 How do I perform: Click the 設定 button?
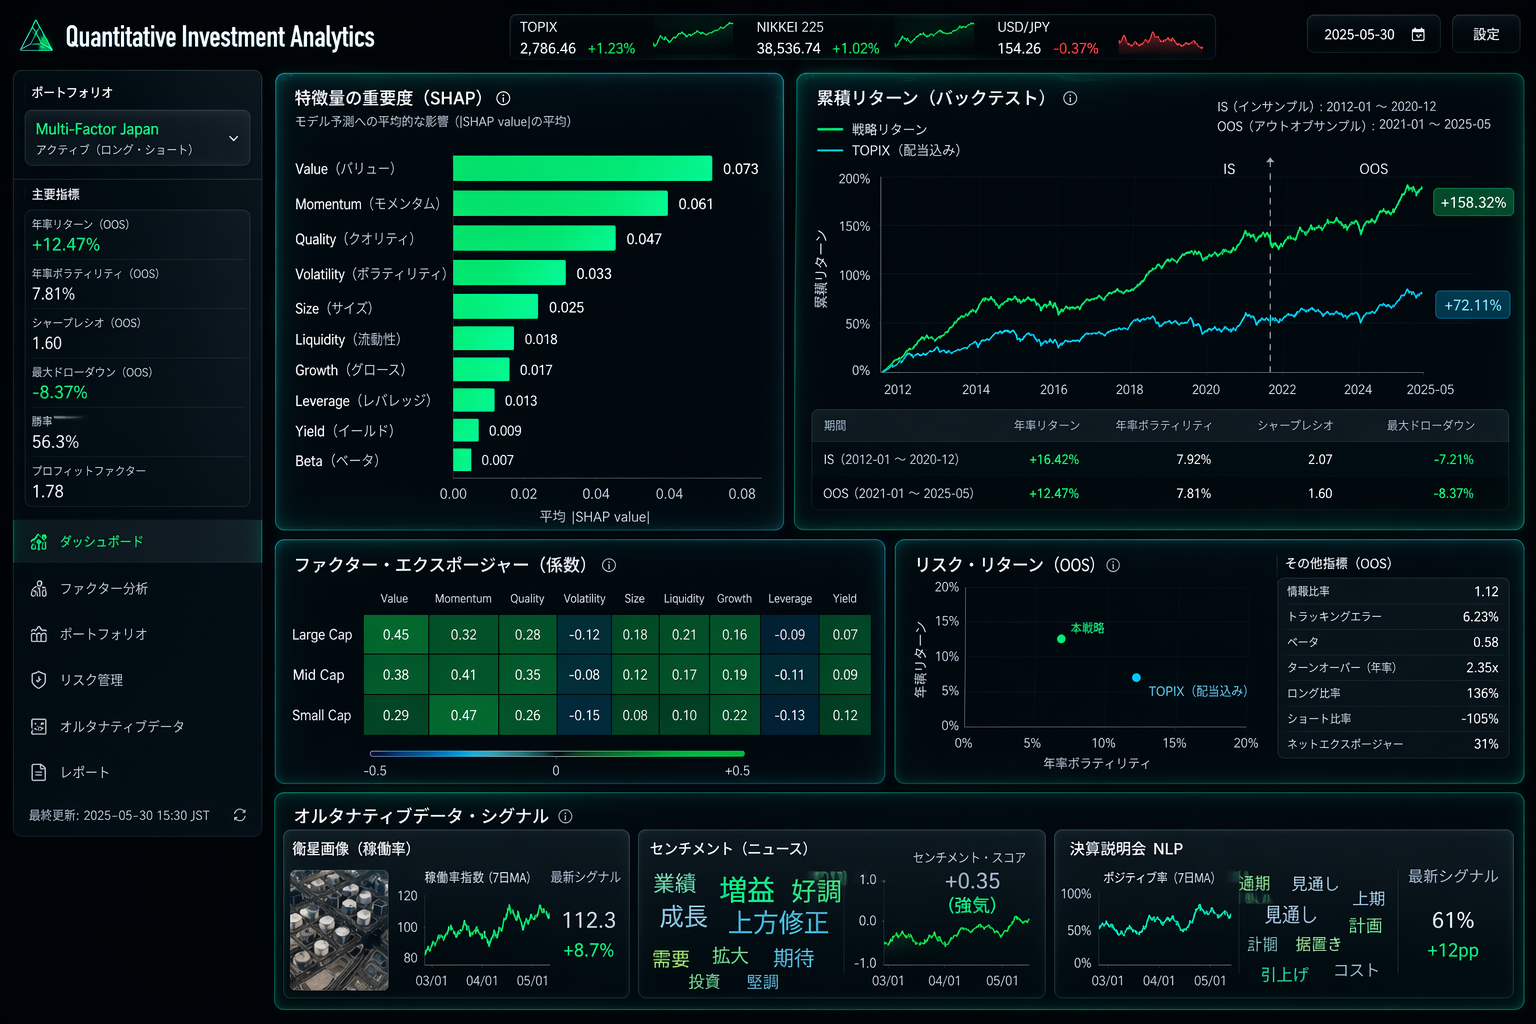click(x=1486, y=35)
